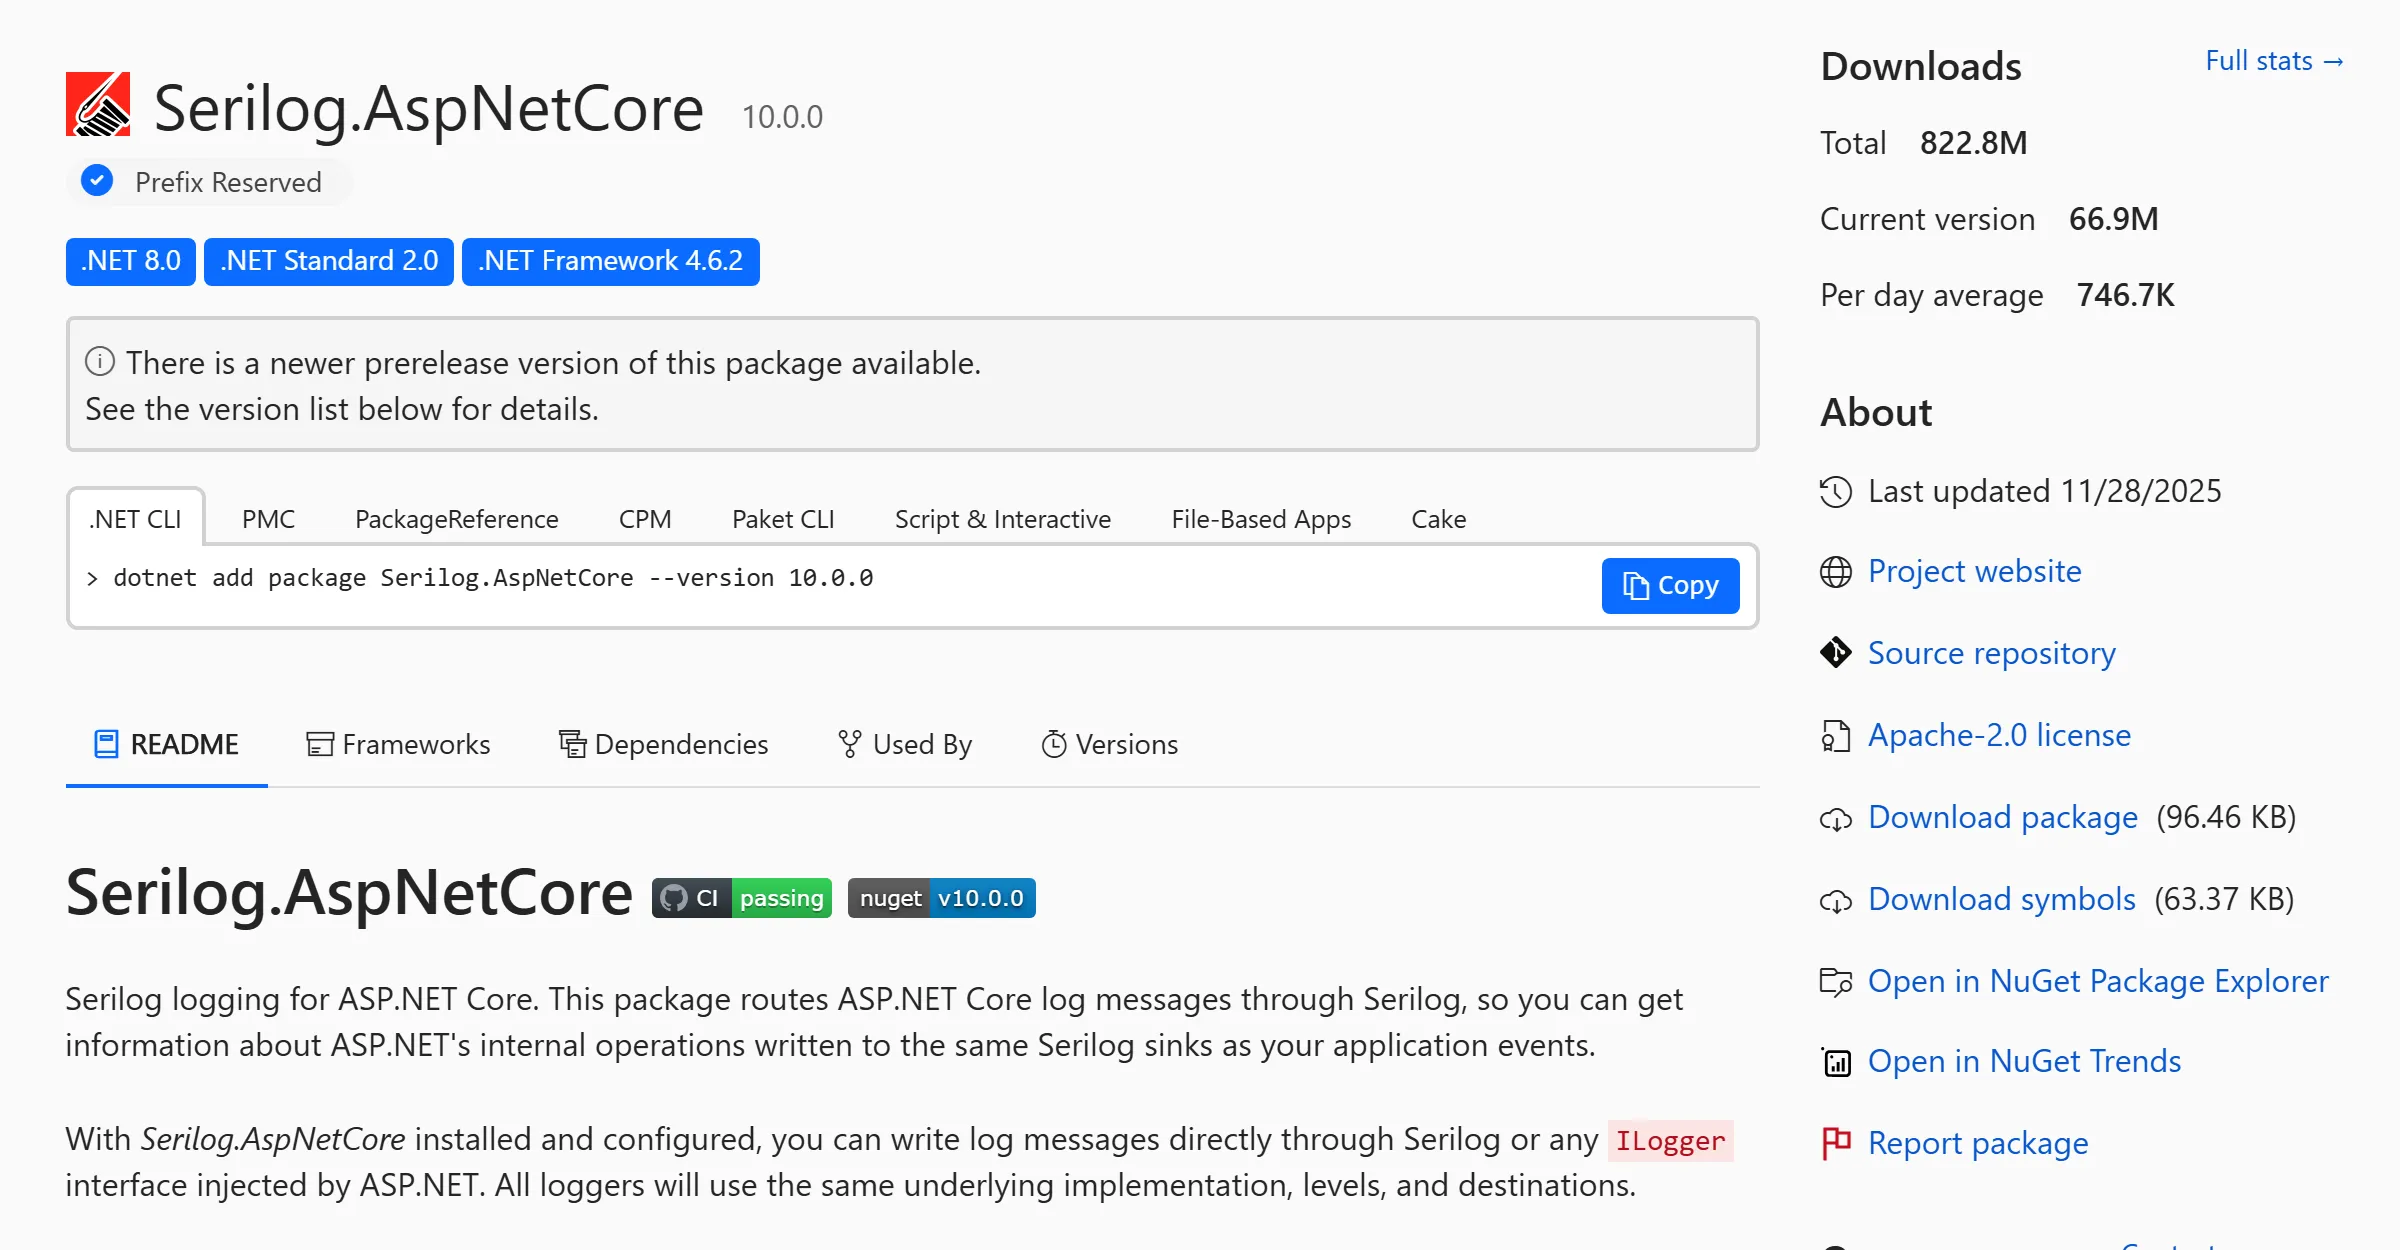This screenshot has width=2400, height=1250.
Task: Click the Download package cloud icon
Action: (1836, 819)
